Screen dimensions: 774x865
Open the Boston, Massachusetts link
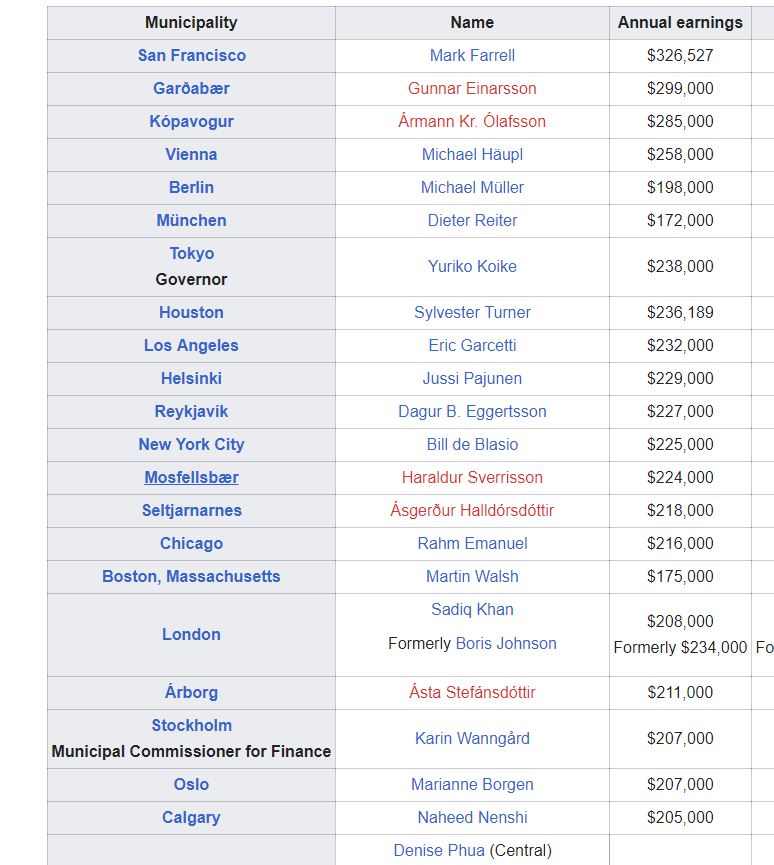point(191,576)
